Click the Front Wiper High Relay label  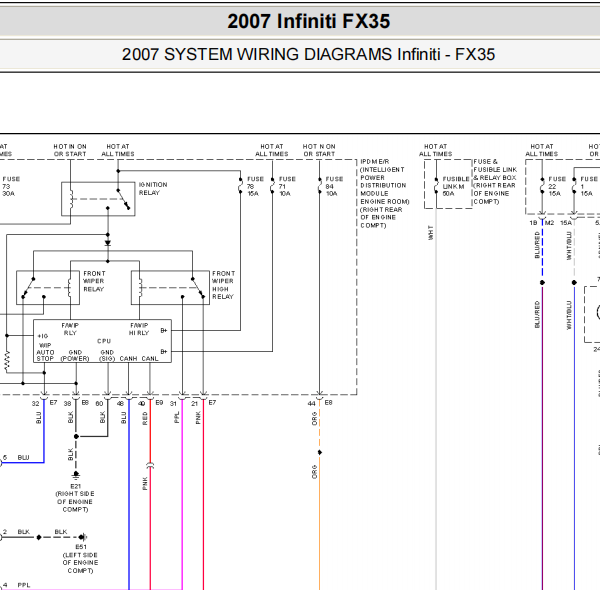click(x=223, y=285)
